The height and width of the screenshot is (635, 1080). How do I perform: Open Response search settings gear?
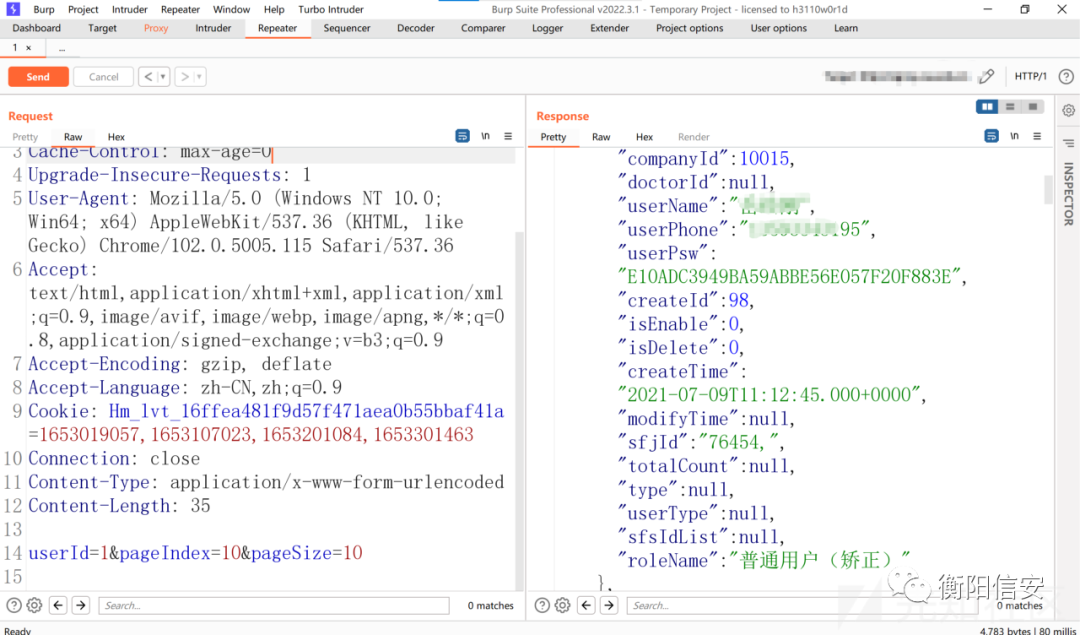(563, 605)
